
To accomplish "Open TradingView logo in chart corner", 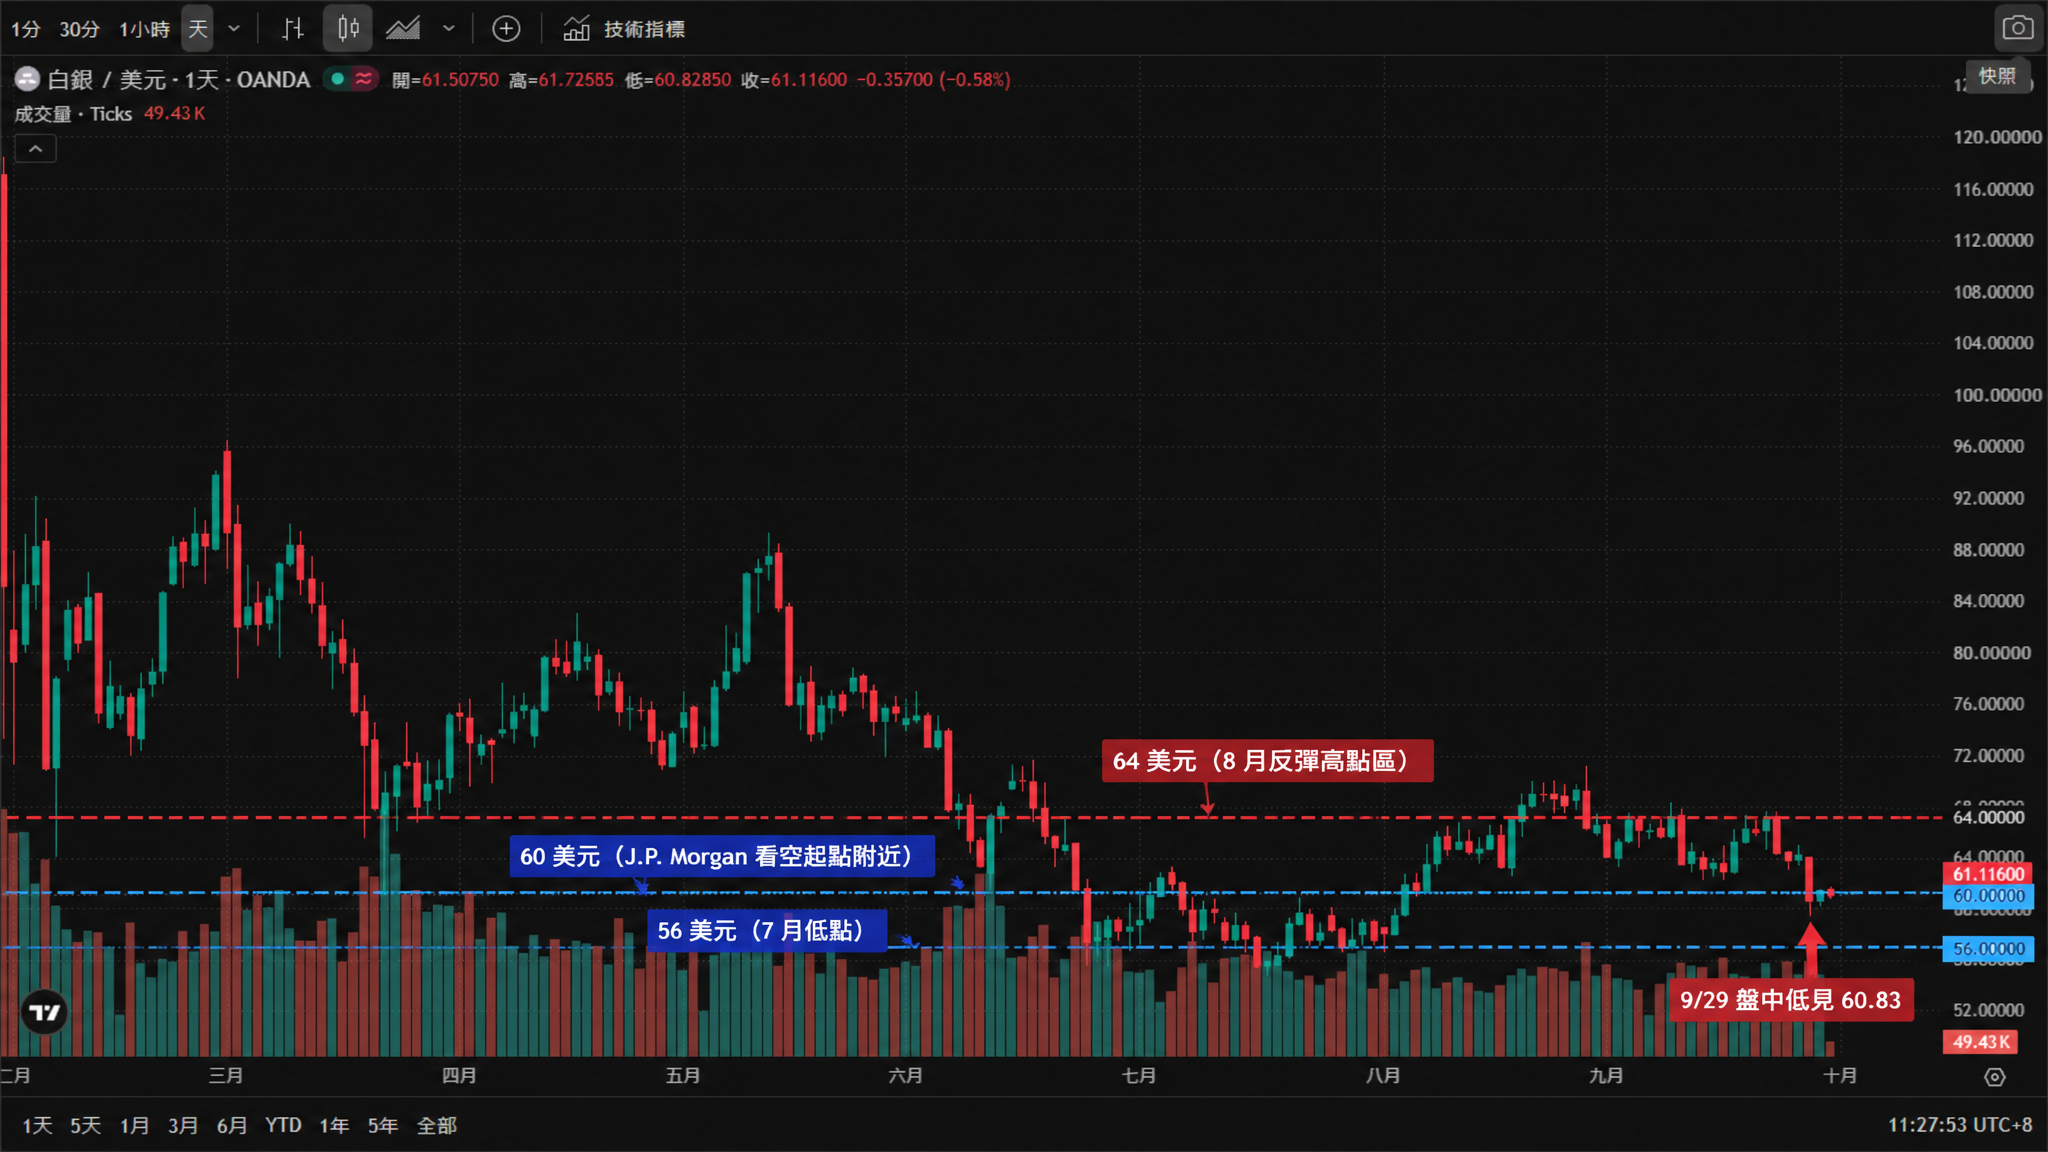I will click(x=44, y=1013).
